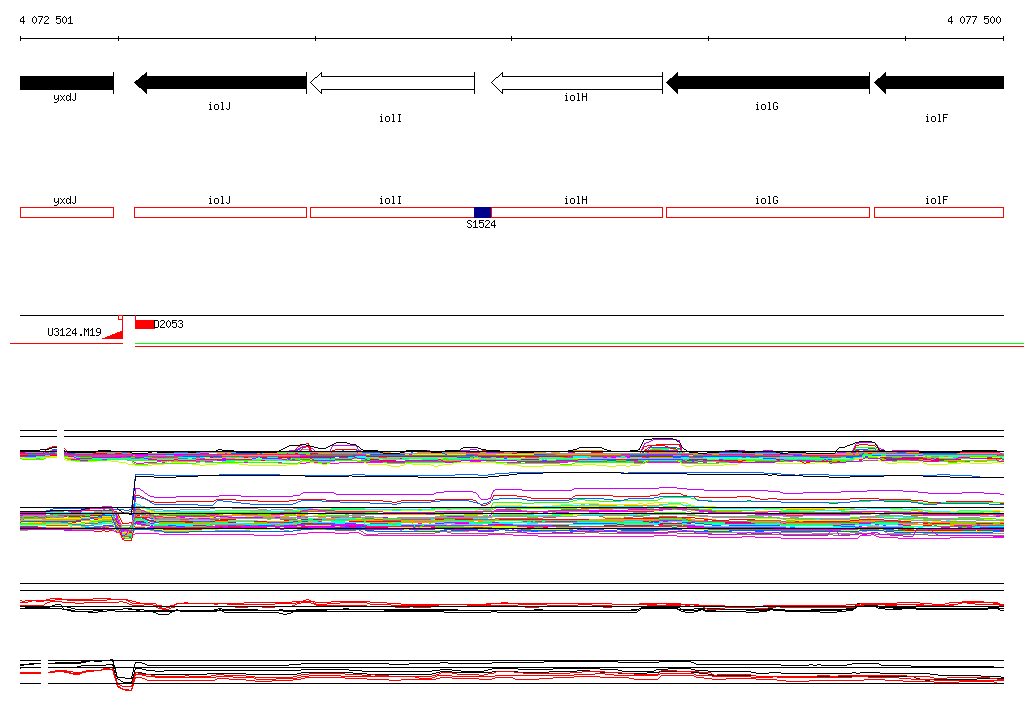Click the S1524 label text
Screen dimensions: 1024x714
pyautogui.click(x=481, y=225)
